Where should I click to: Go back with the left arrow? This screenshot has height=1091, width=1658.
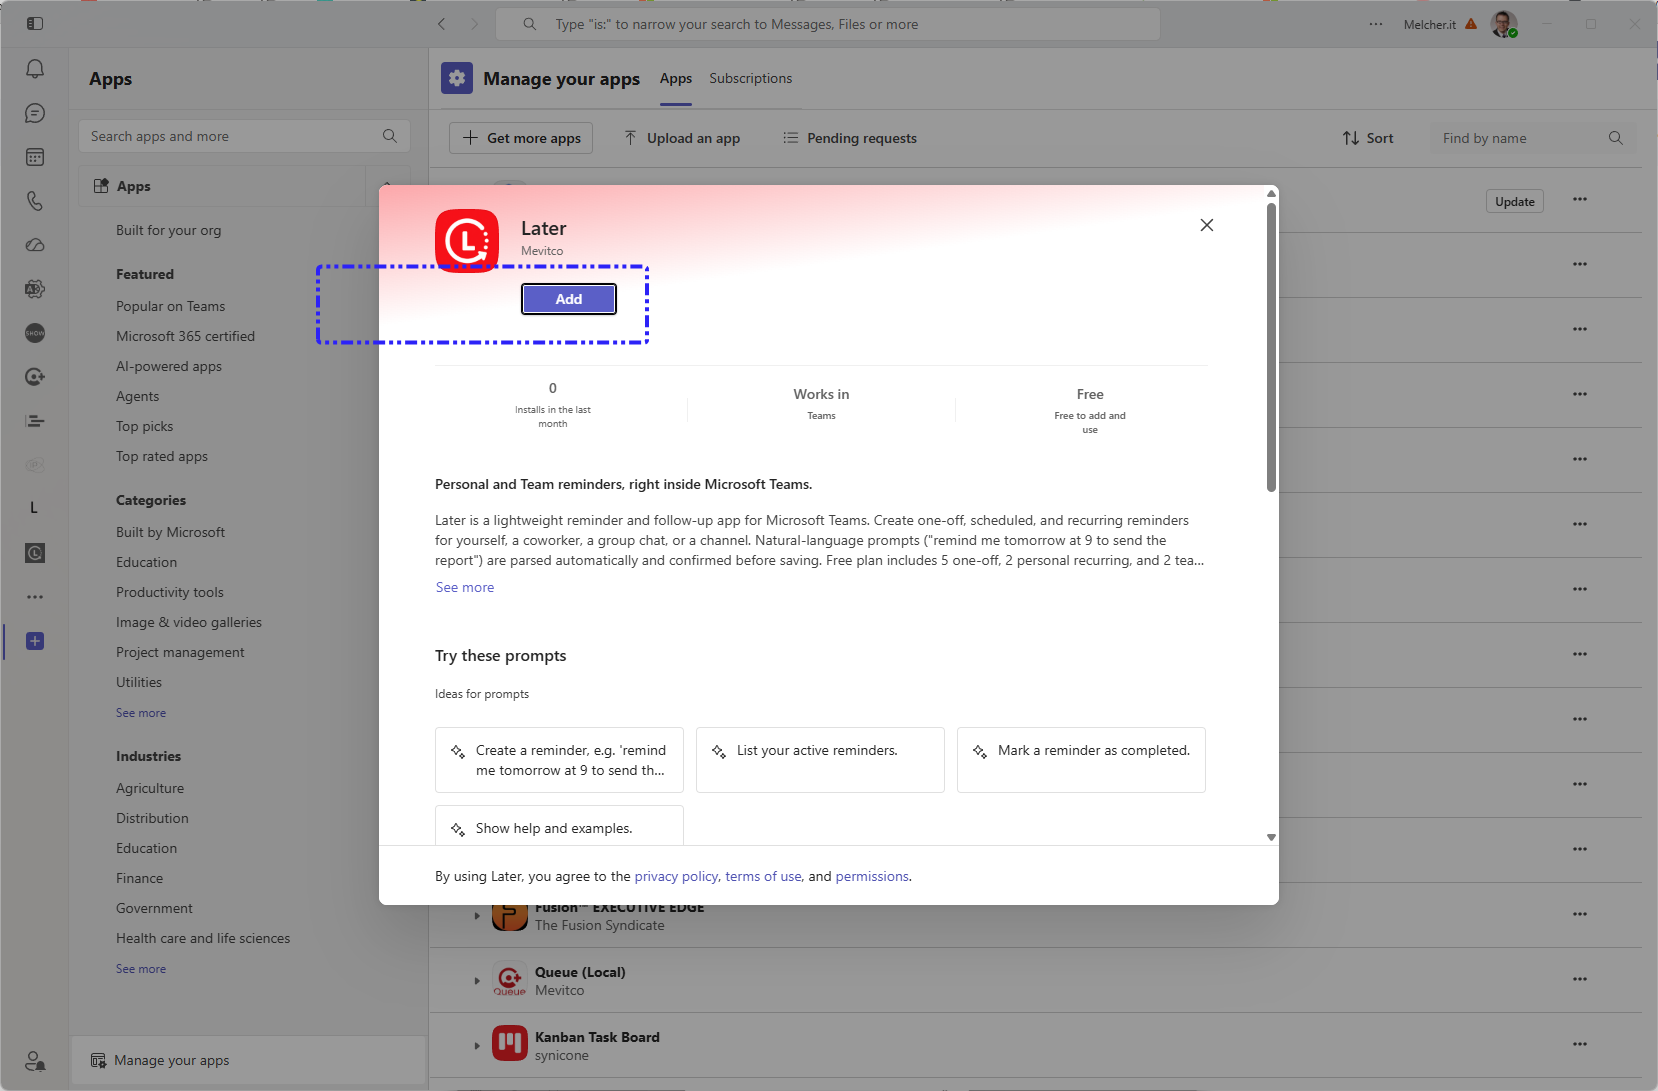coord(442,24)
